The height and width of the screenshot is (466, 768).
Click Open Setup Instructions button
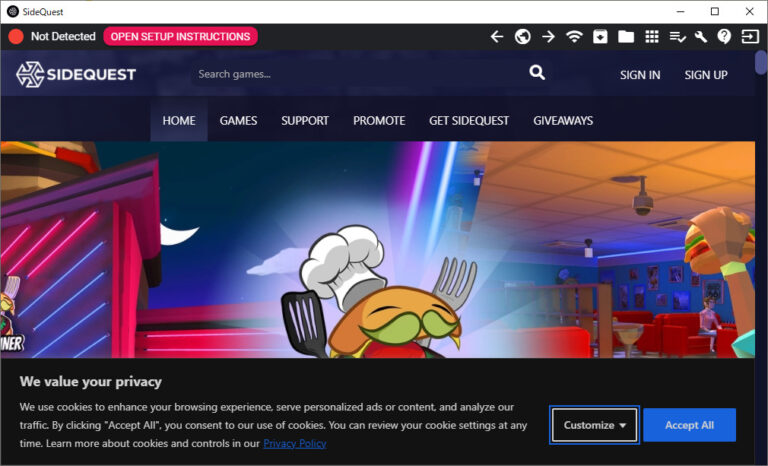point(180,37)
